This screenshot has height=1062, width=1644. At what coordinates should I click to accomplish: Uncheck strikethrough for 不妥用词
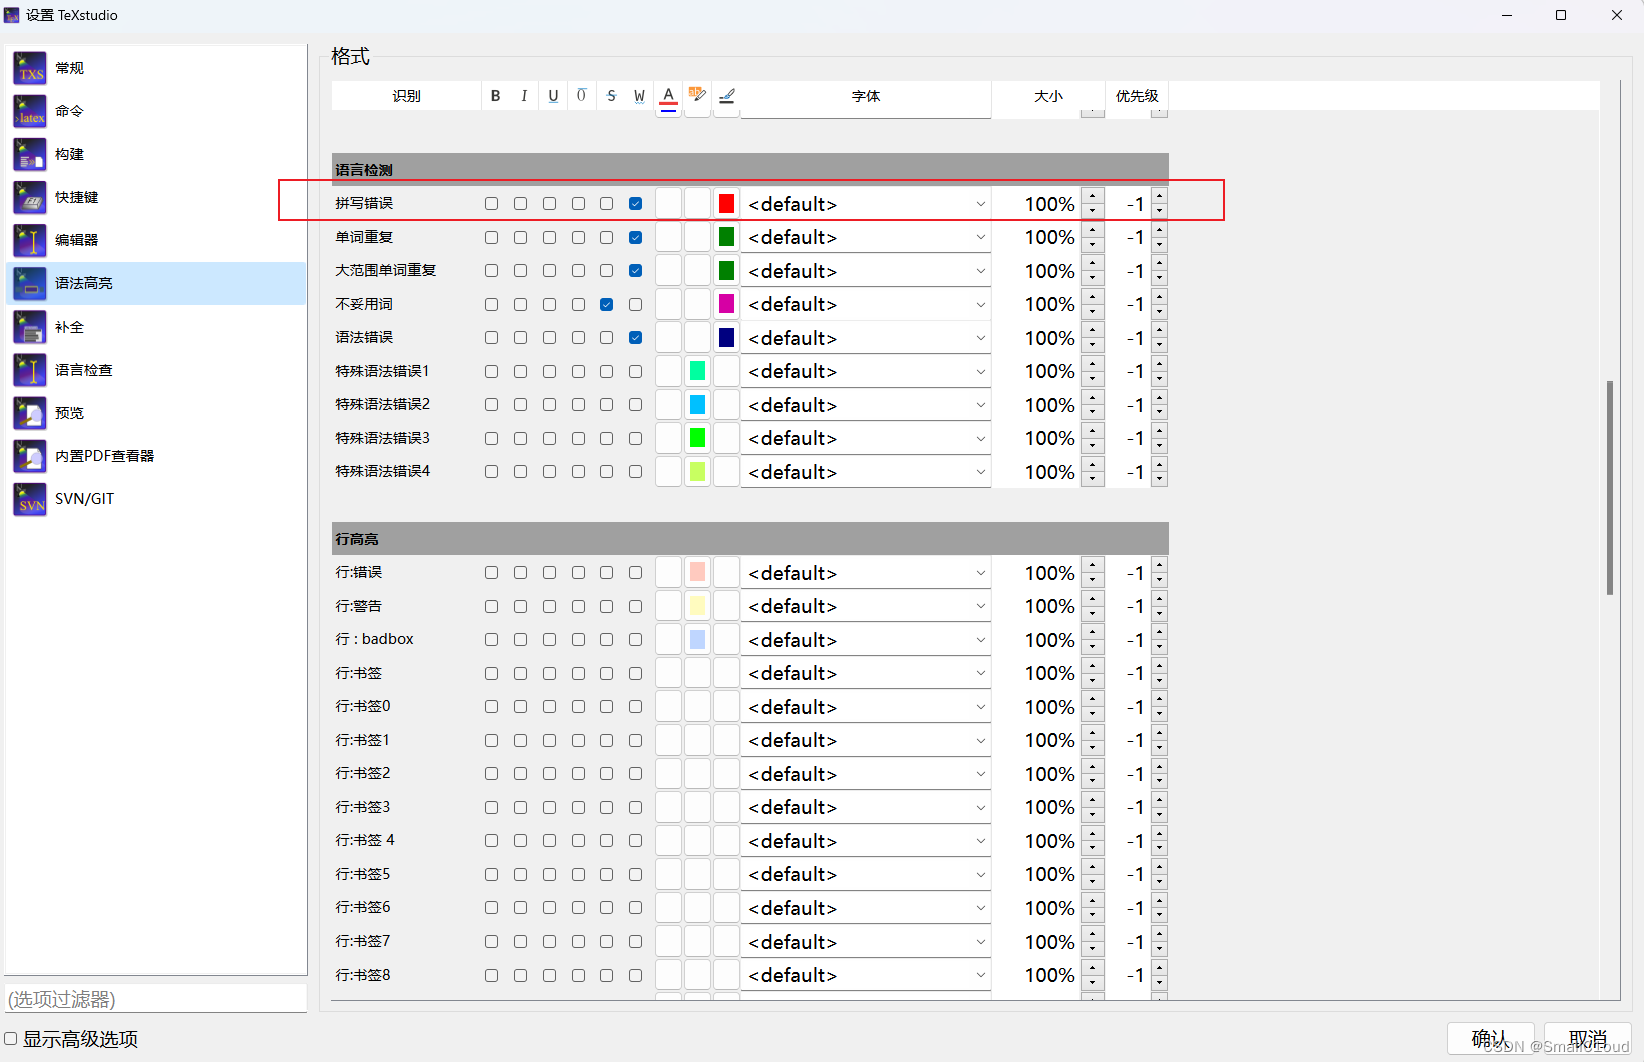[606, 305]
